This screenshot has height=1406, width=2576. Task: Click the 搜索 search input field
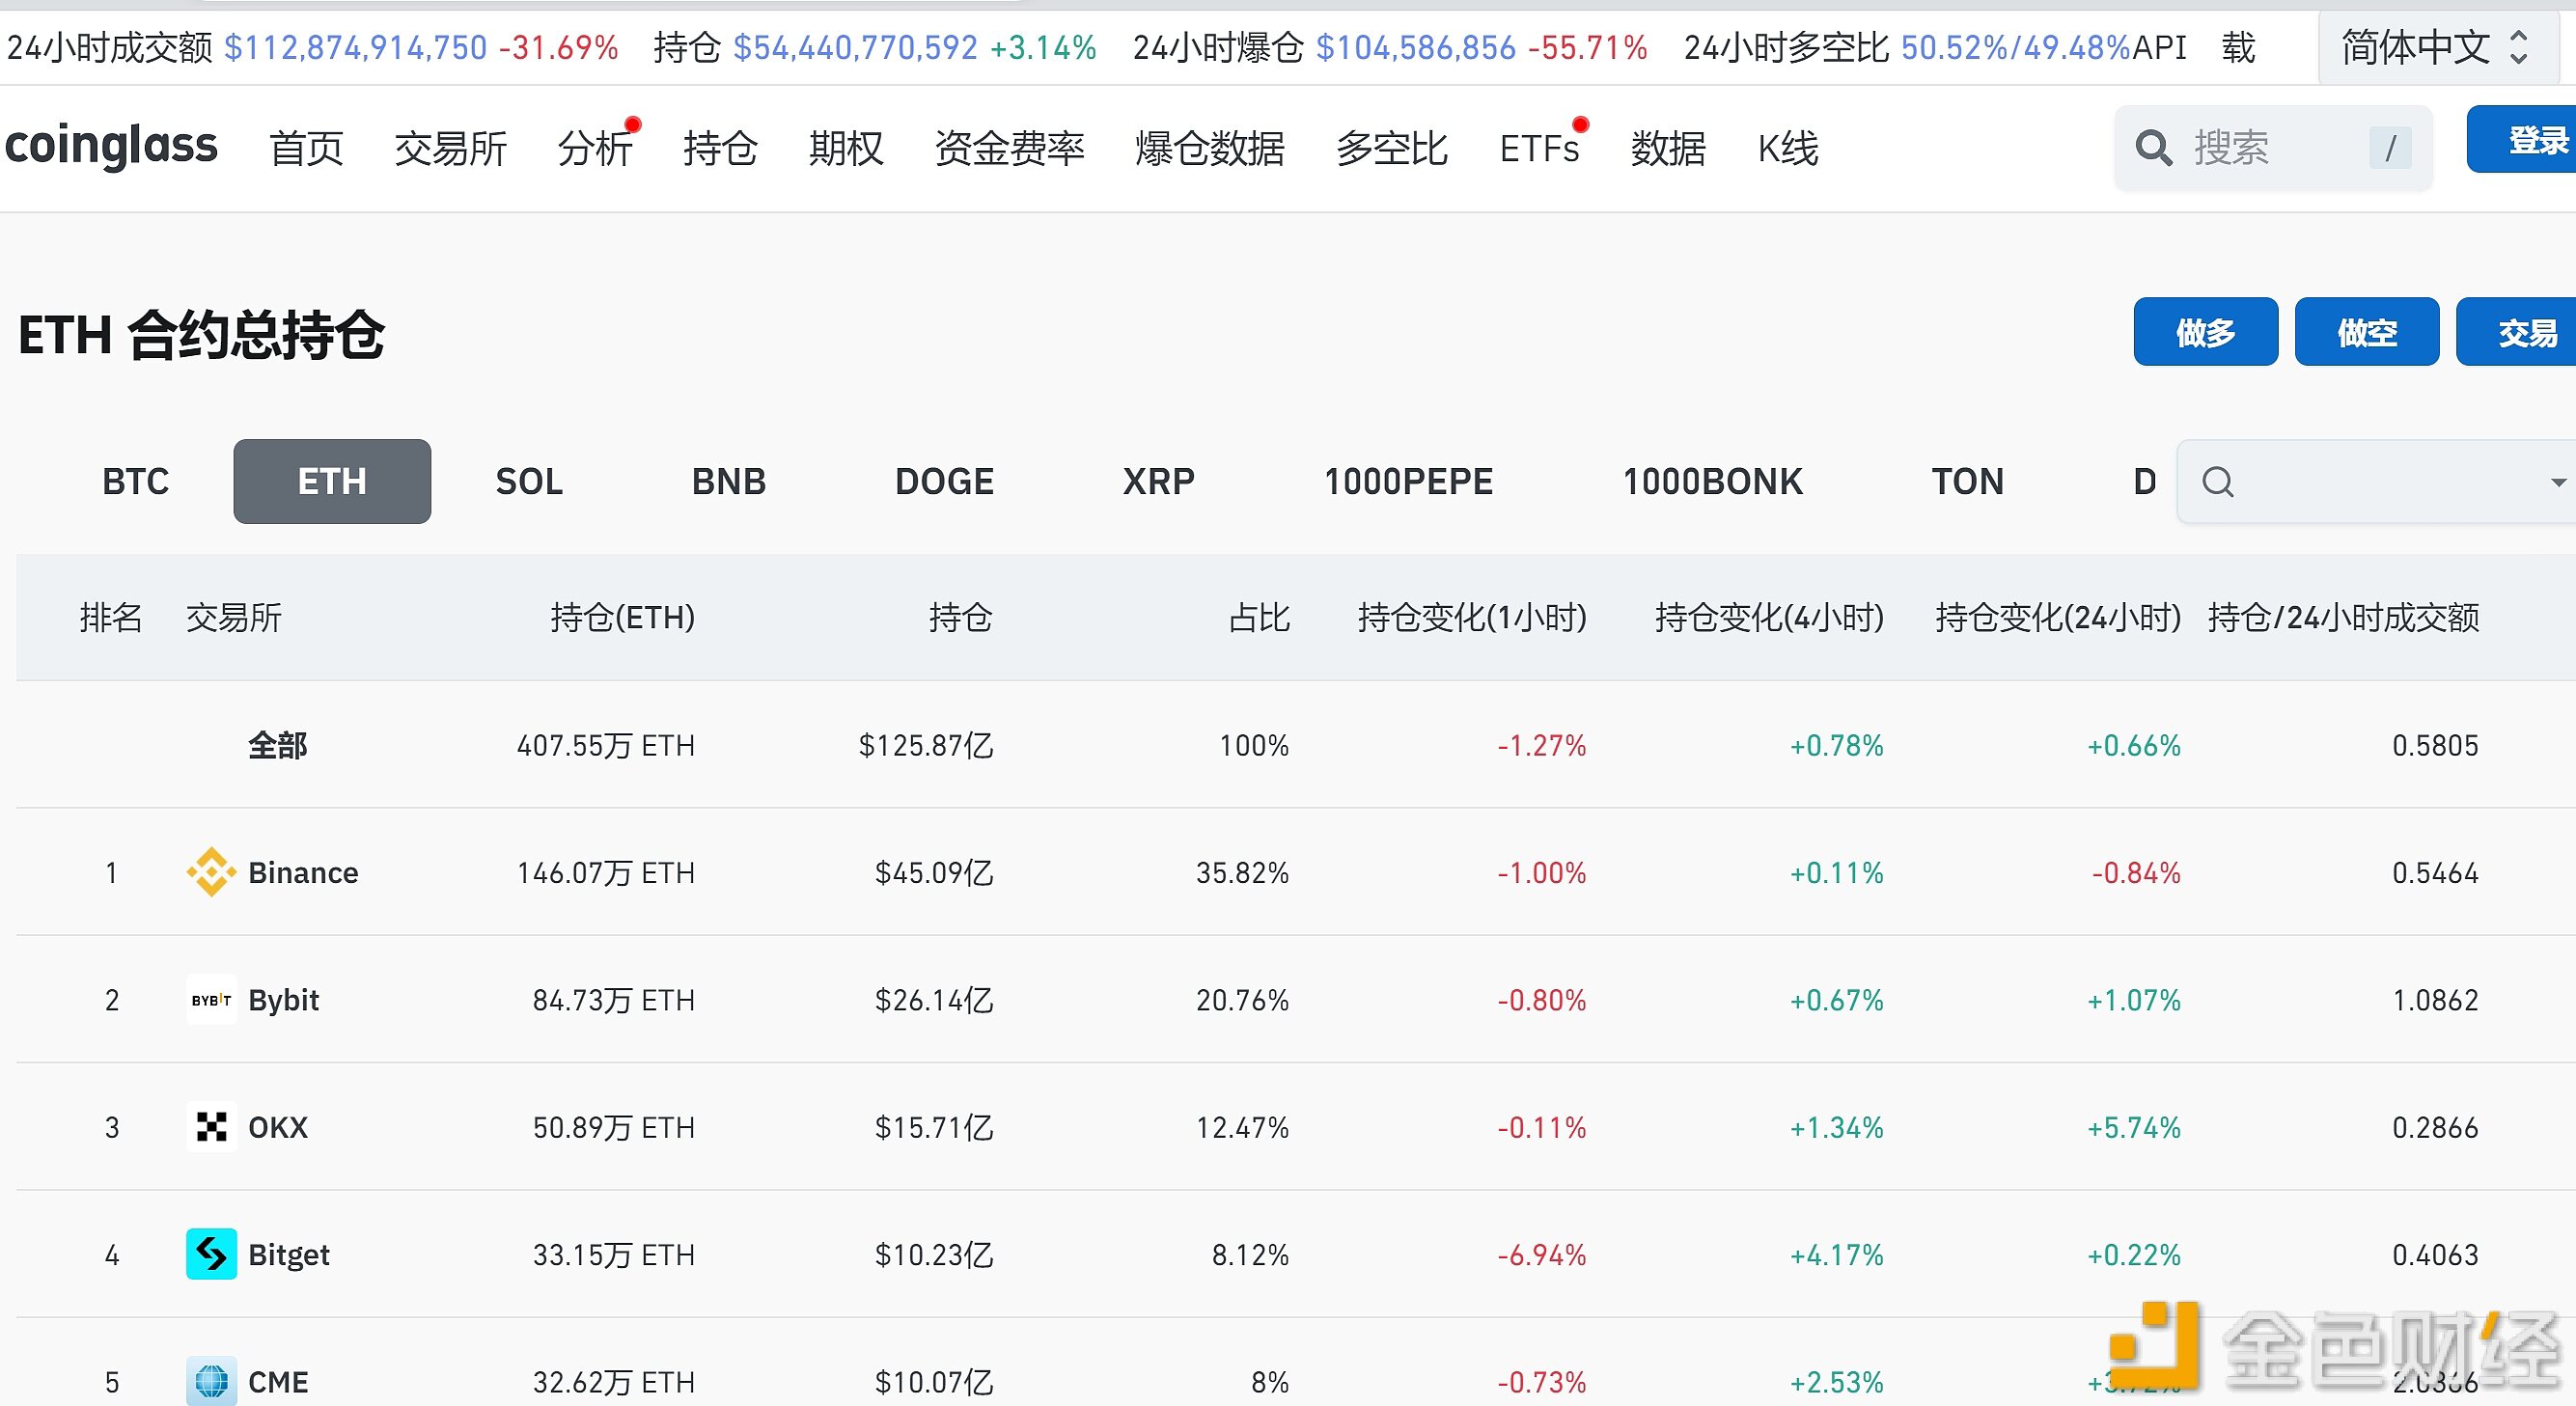tap(2273, 148)
